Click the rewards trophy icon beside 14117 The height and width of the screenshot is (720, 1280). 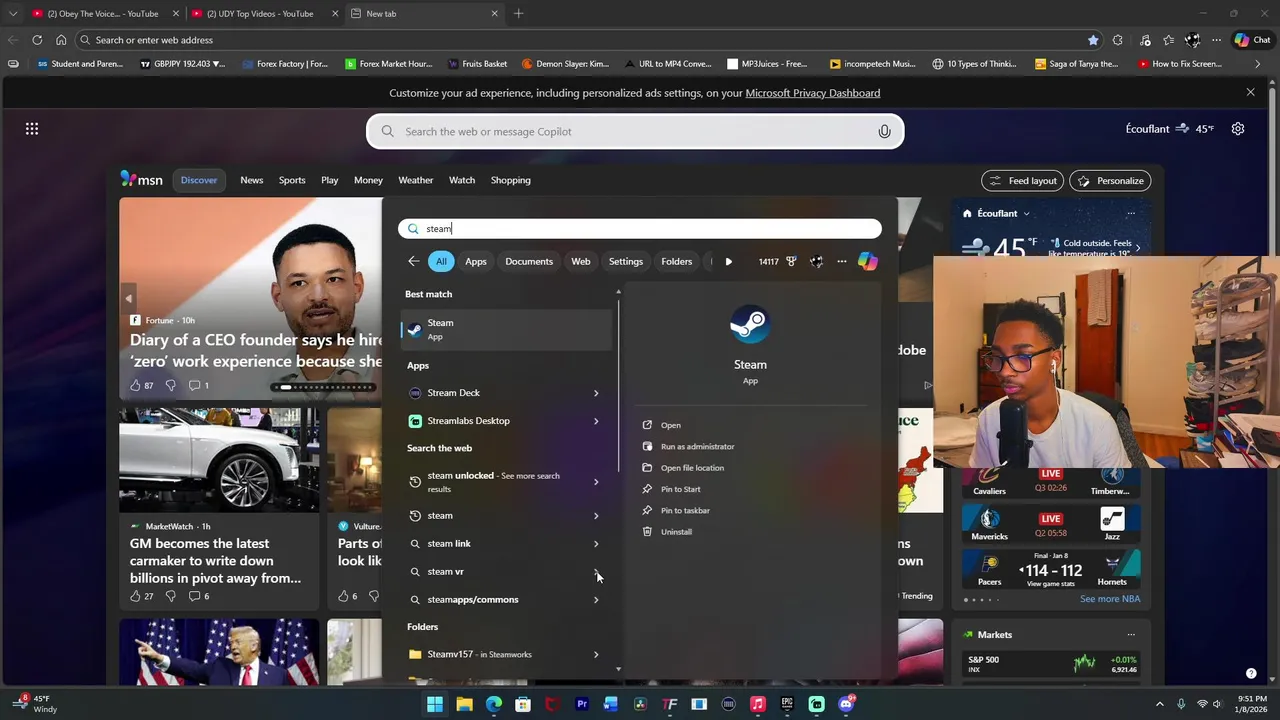pyautogui.click(x=791, y=261)
